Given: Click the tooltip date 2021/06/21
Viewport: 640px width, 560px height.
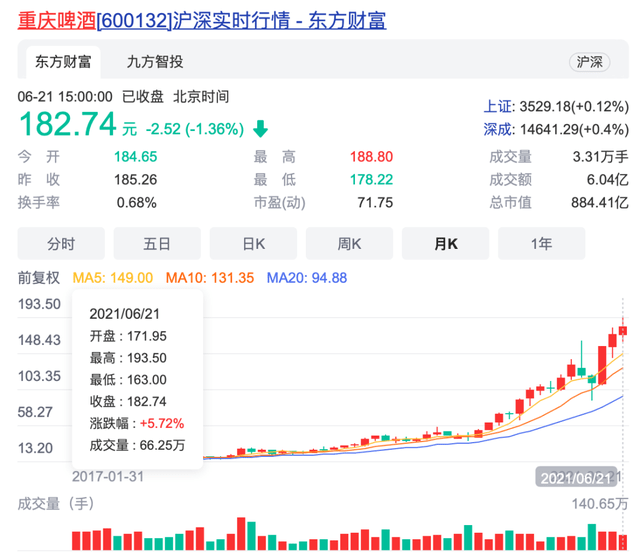Looking at the screenshot, I should (124, 314).
